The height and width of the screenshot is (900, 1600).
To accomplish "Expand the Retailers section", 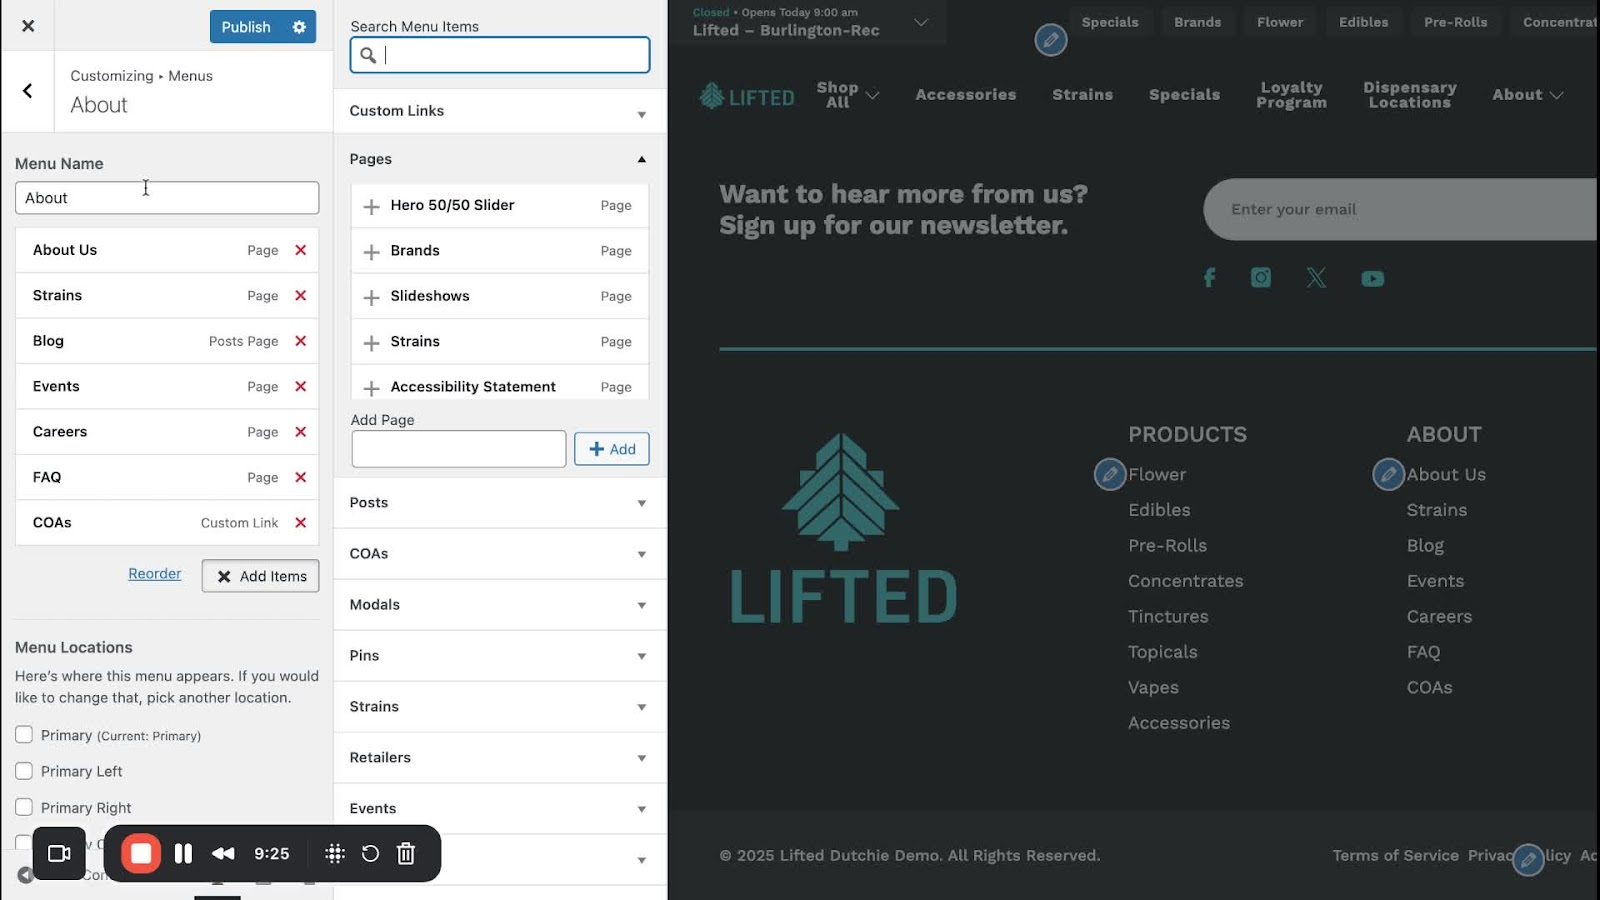I will pos(500,758).
